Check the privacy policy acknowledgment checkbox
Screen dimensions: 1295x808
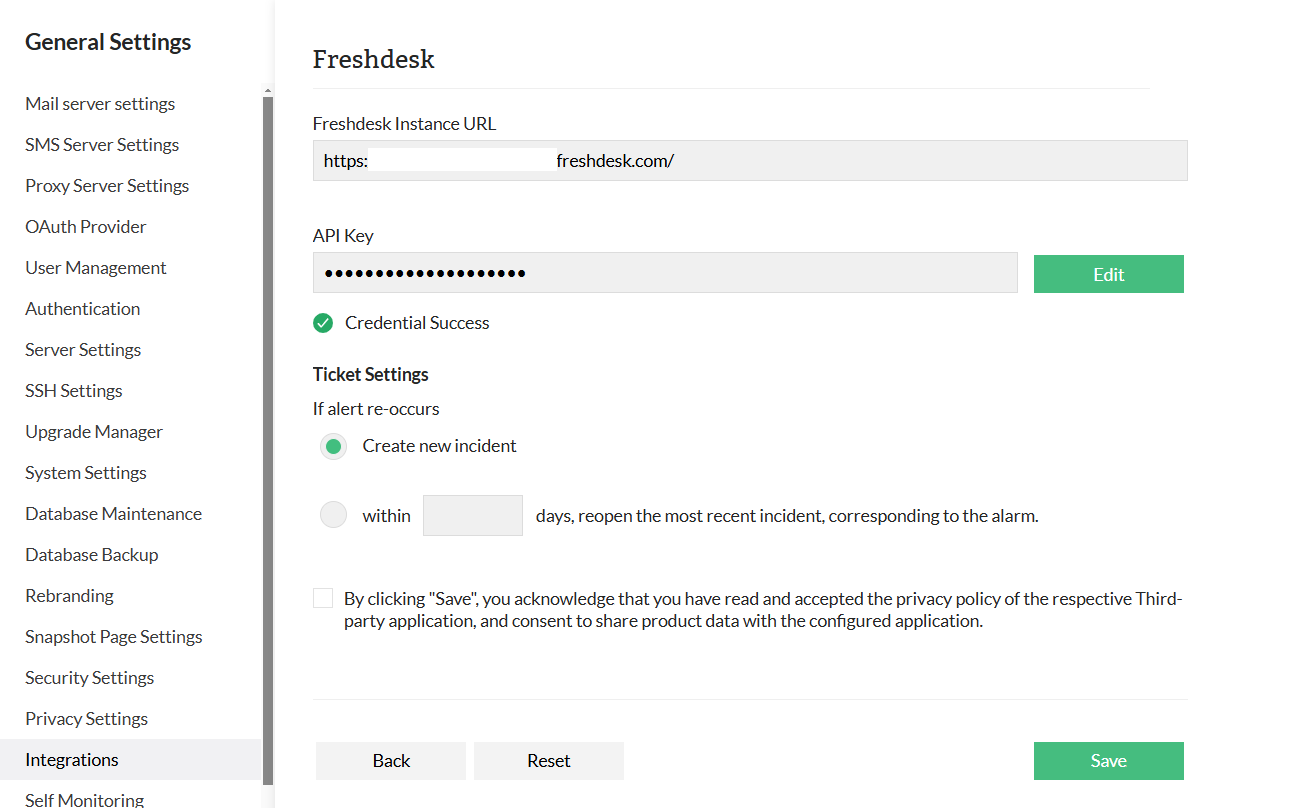323,598
